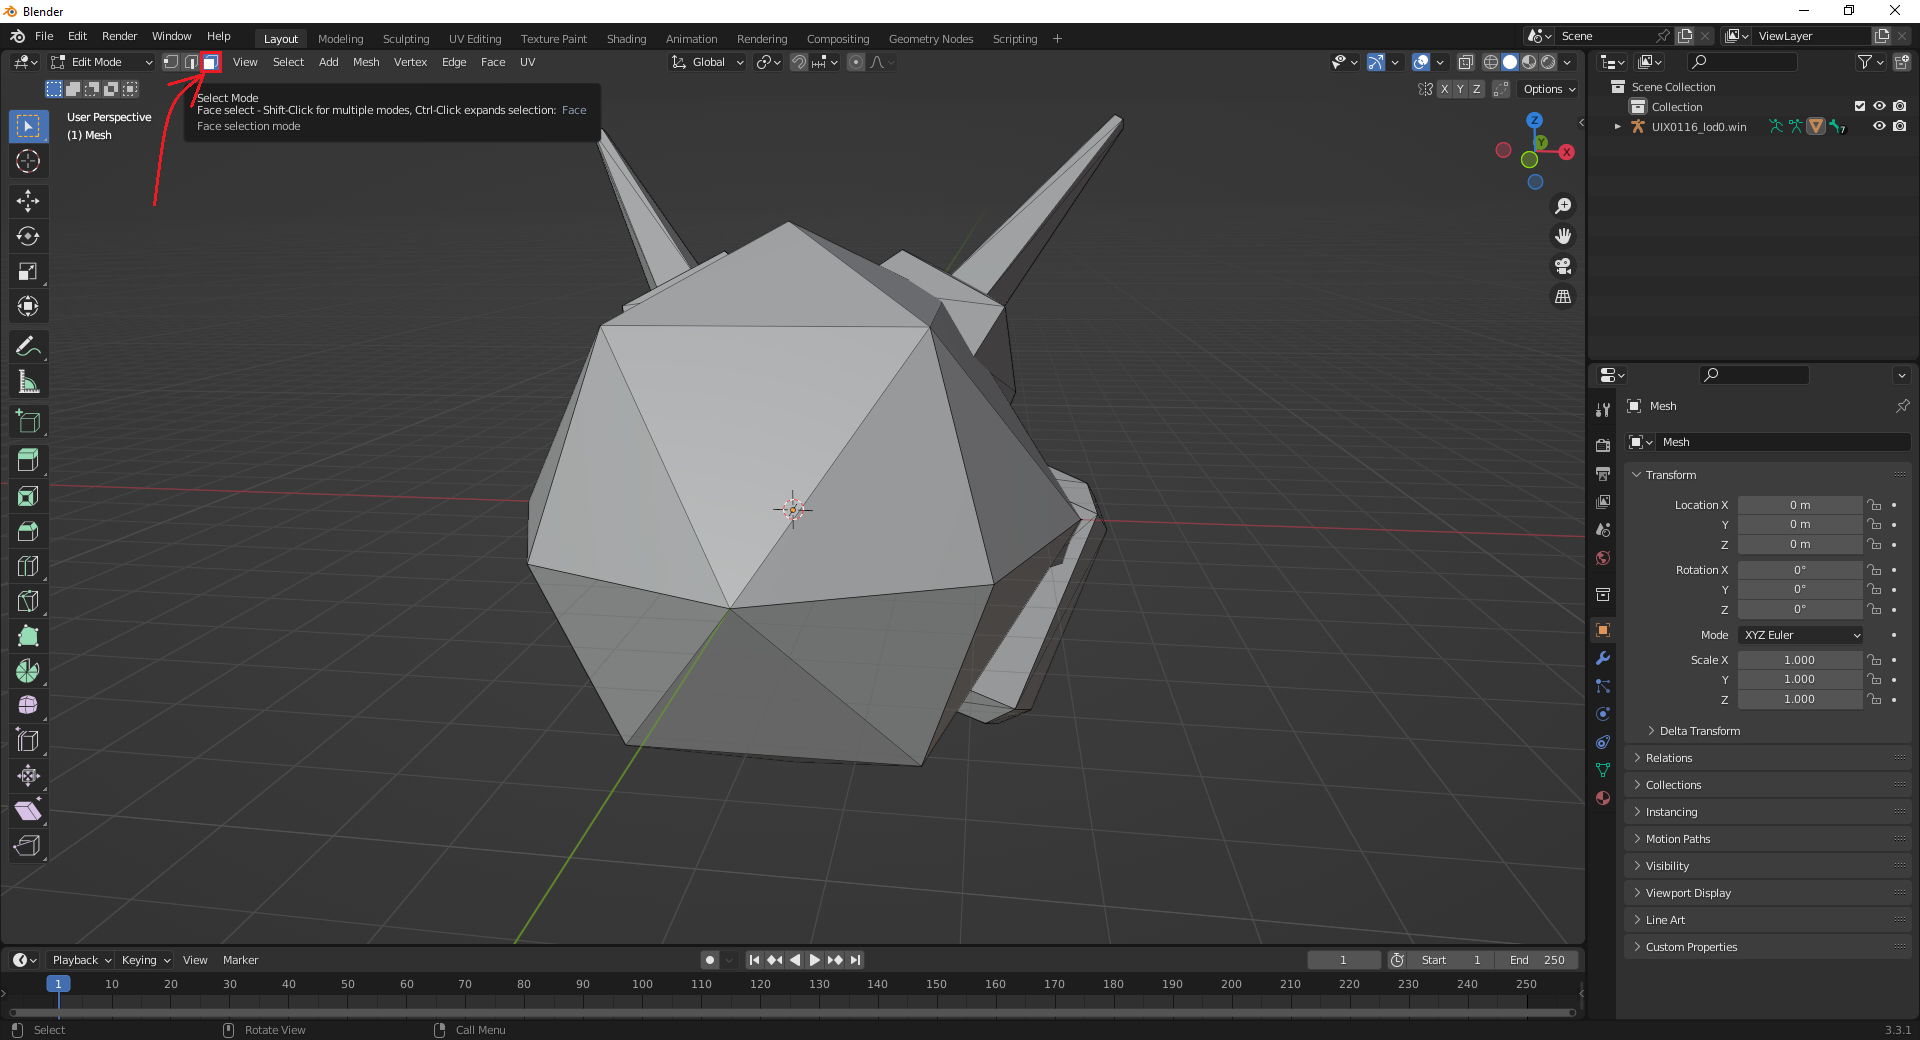Viewport: 1920px width, 1040px height.
Task: Toggle X axis mirror button
Action: pyautogui.click(x=1444, y=89)
